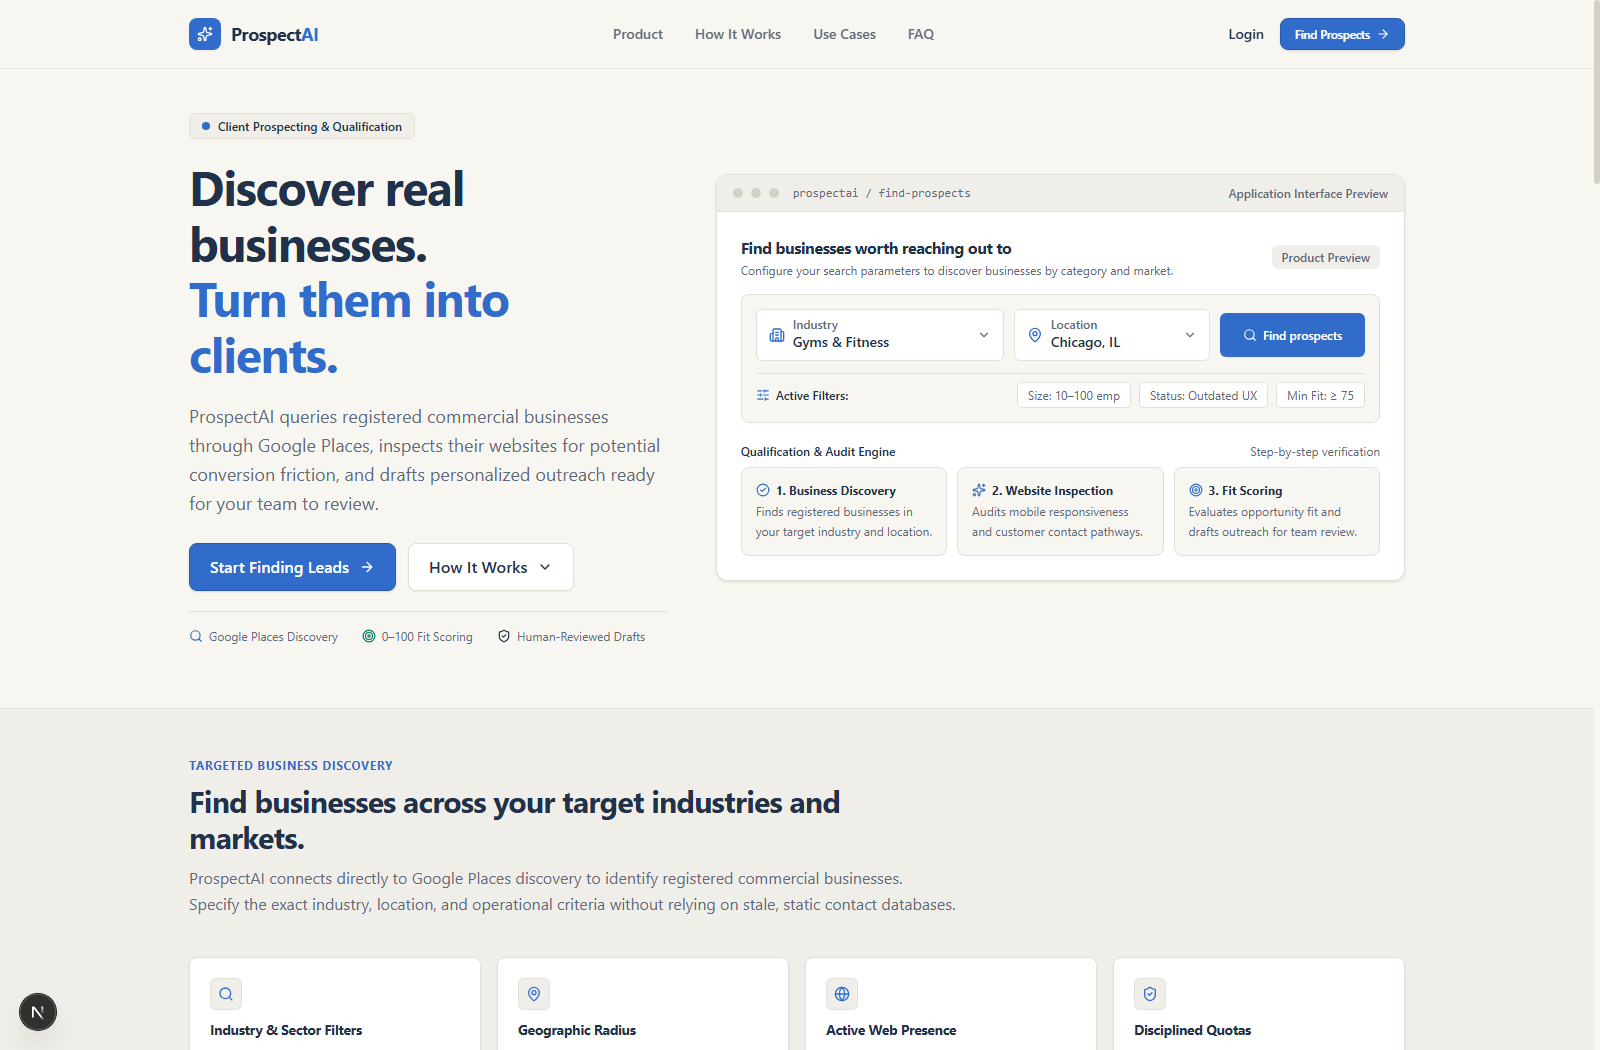Click the arrow icon in Start Finding Leads button
The height and width of the screenshot is (1050, 1600).
367,567
